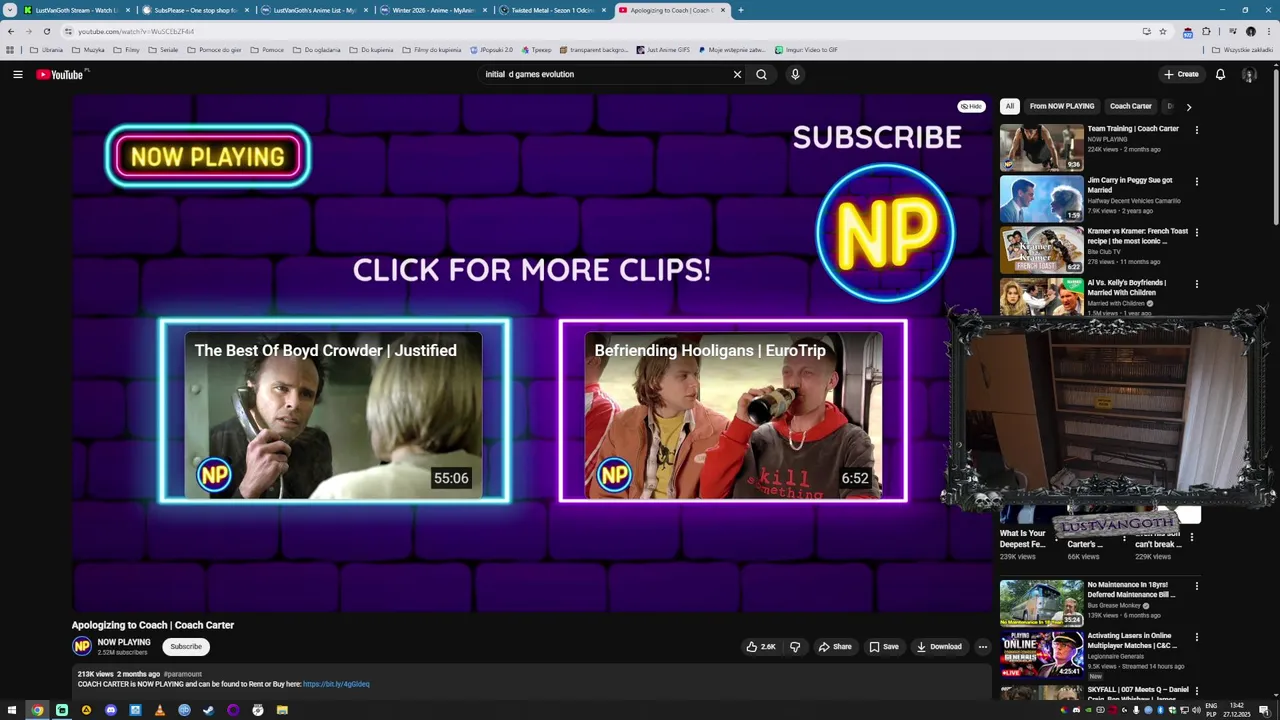Dislike the video with thumbs down
This screenshot has width=1280, height=720.
pos(795,647)
